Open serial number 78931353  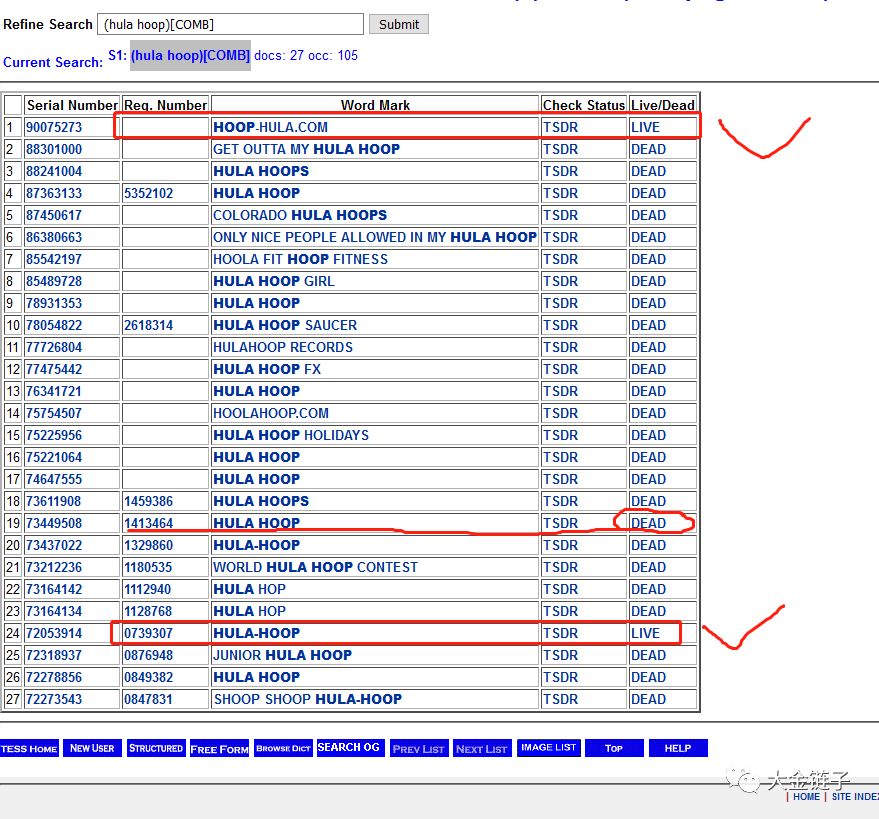pos(54,303)
